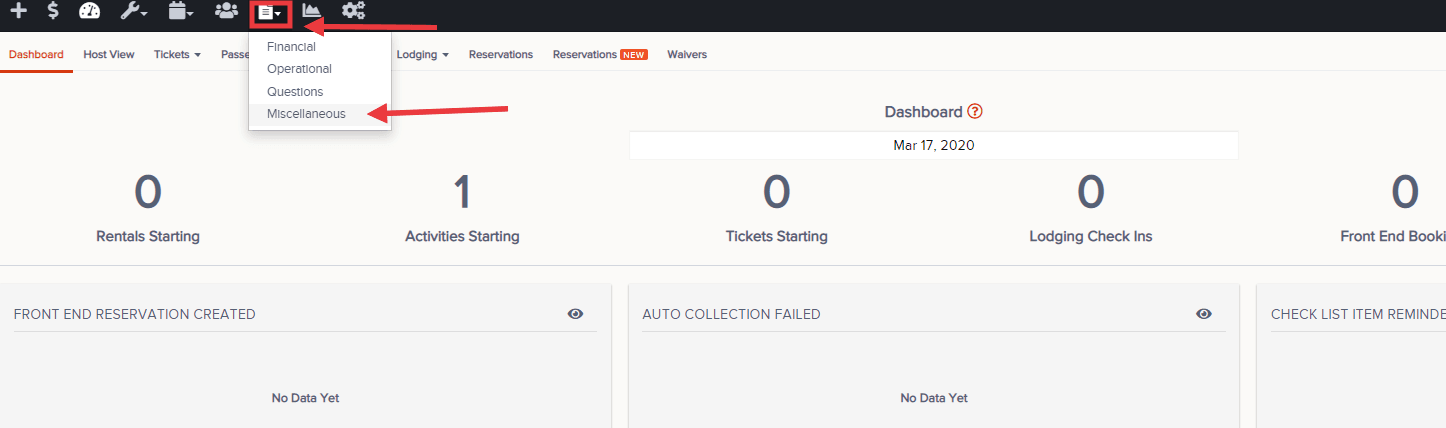Click the Dashboard page title
The image size is (1446, 428).
923,112
